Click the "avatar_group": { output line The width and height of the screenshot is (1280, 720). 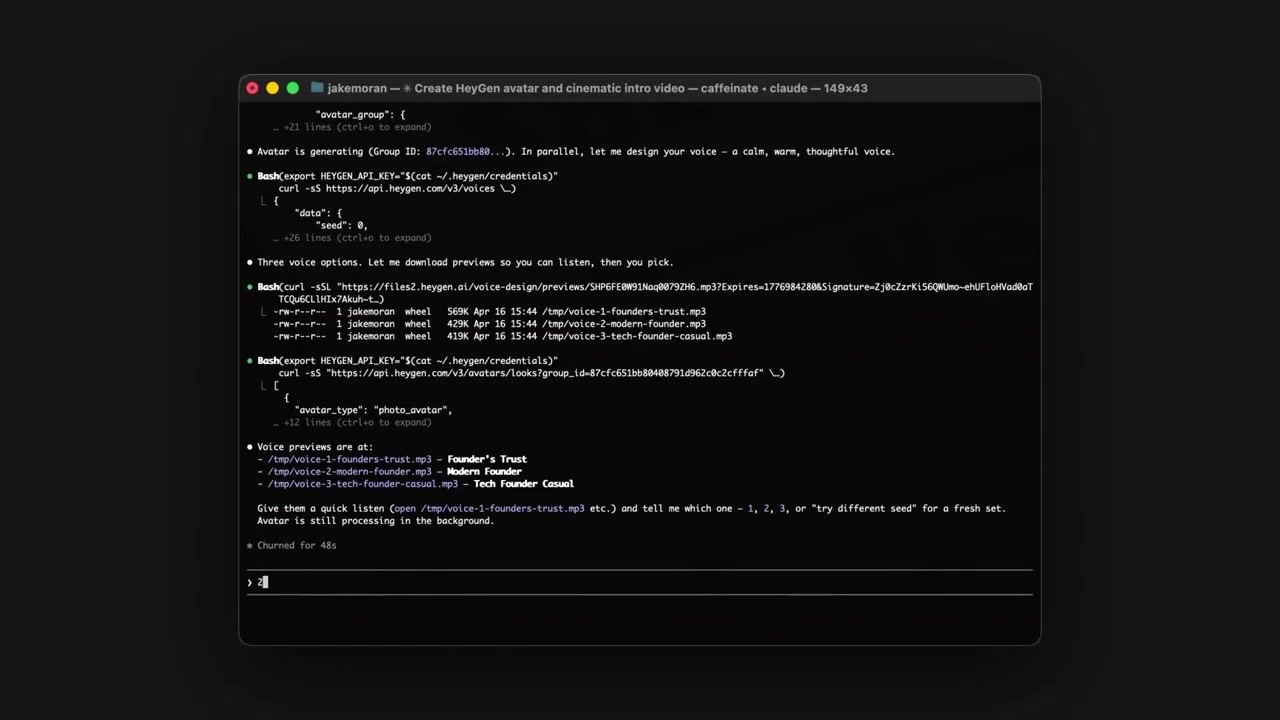coord(360,115)
